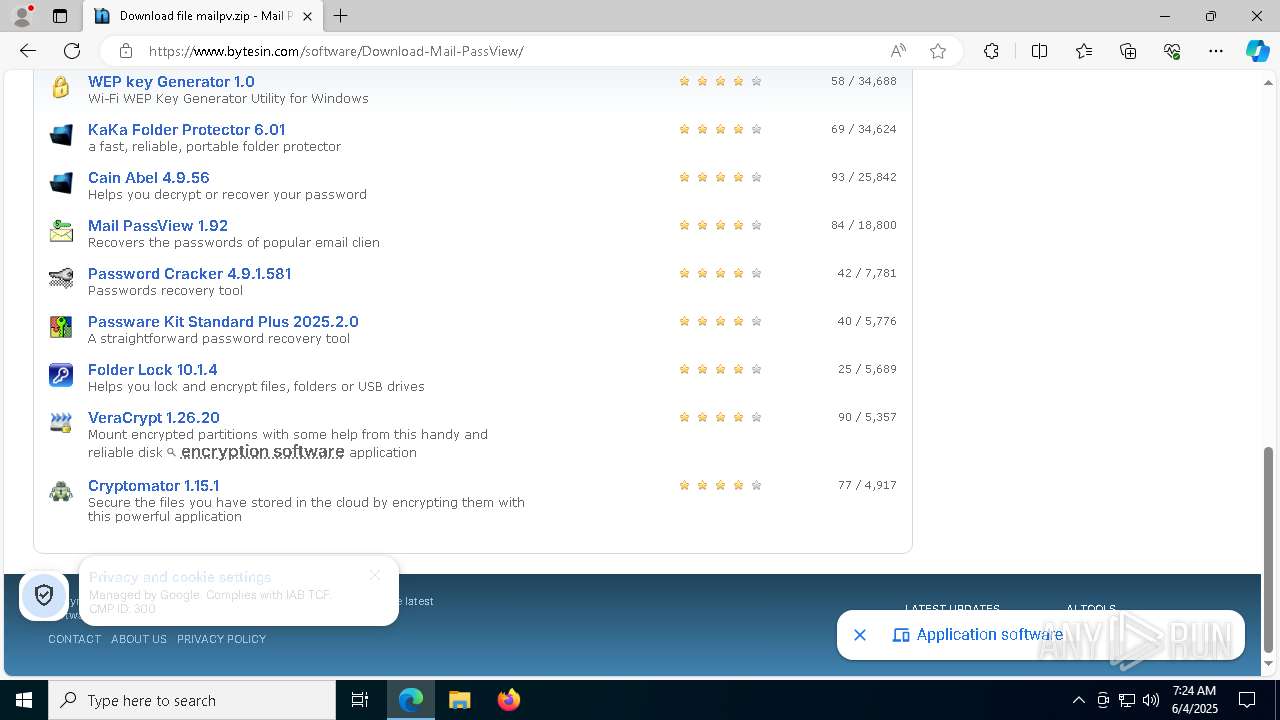Open File Explorer from the taskbar
1280x720 pixels.
459,700
